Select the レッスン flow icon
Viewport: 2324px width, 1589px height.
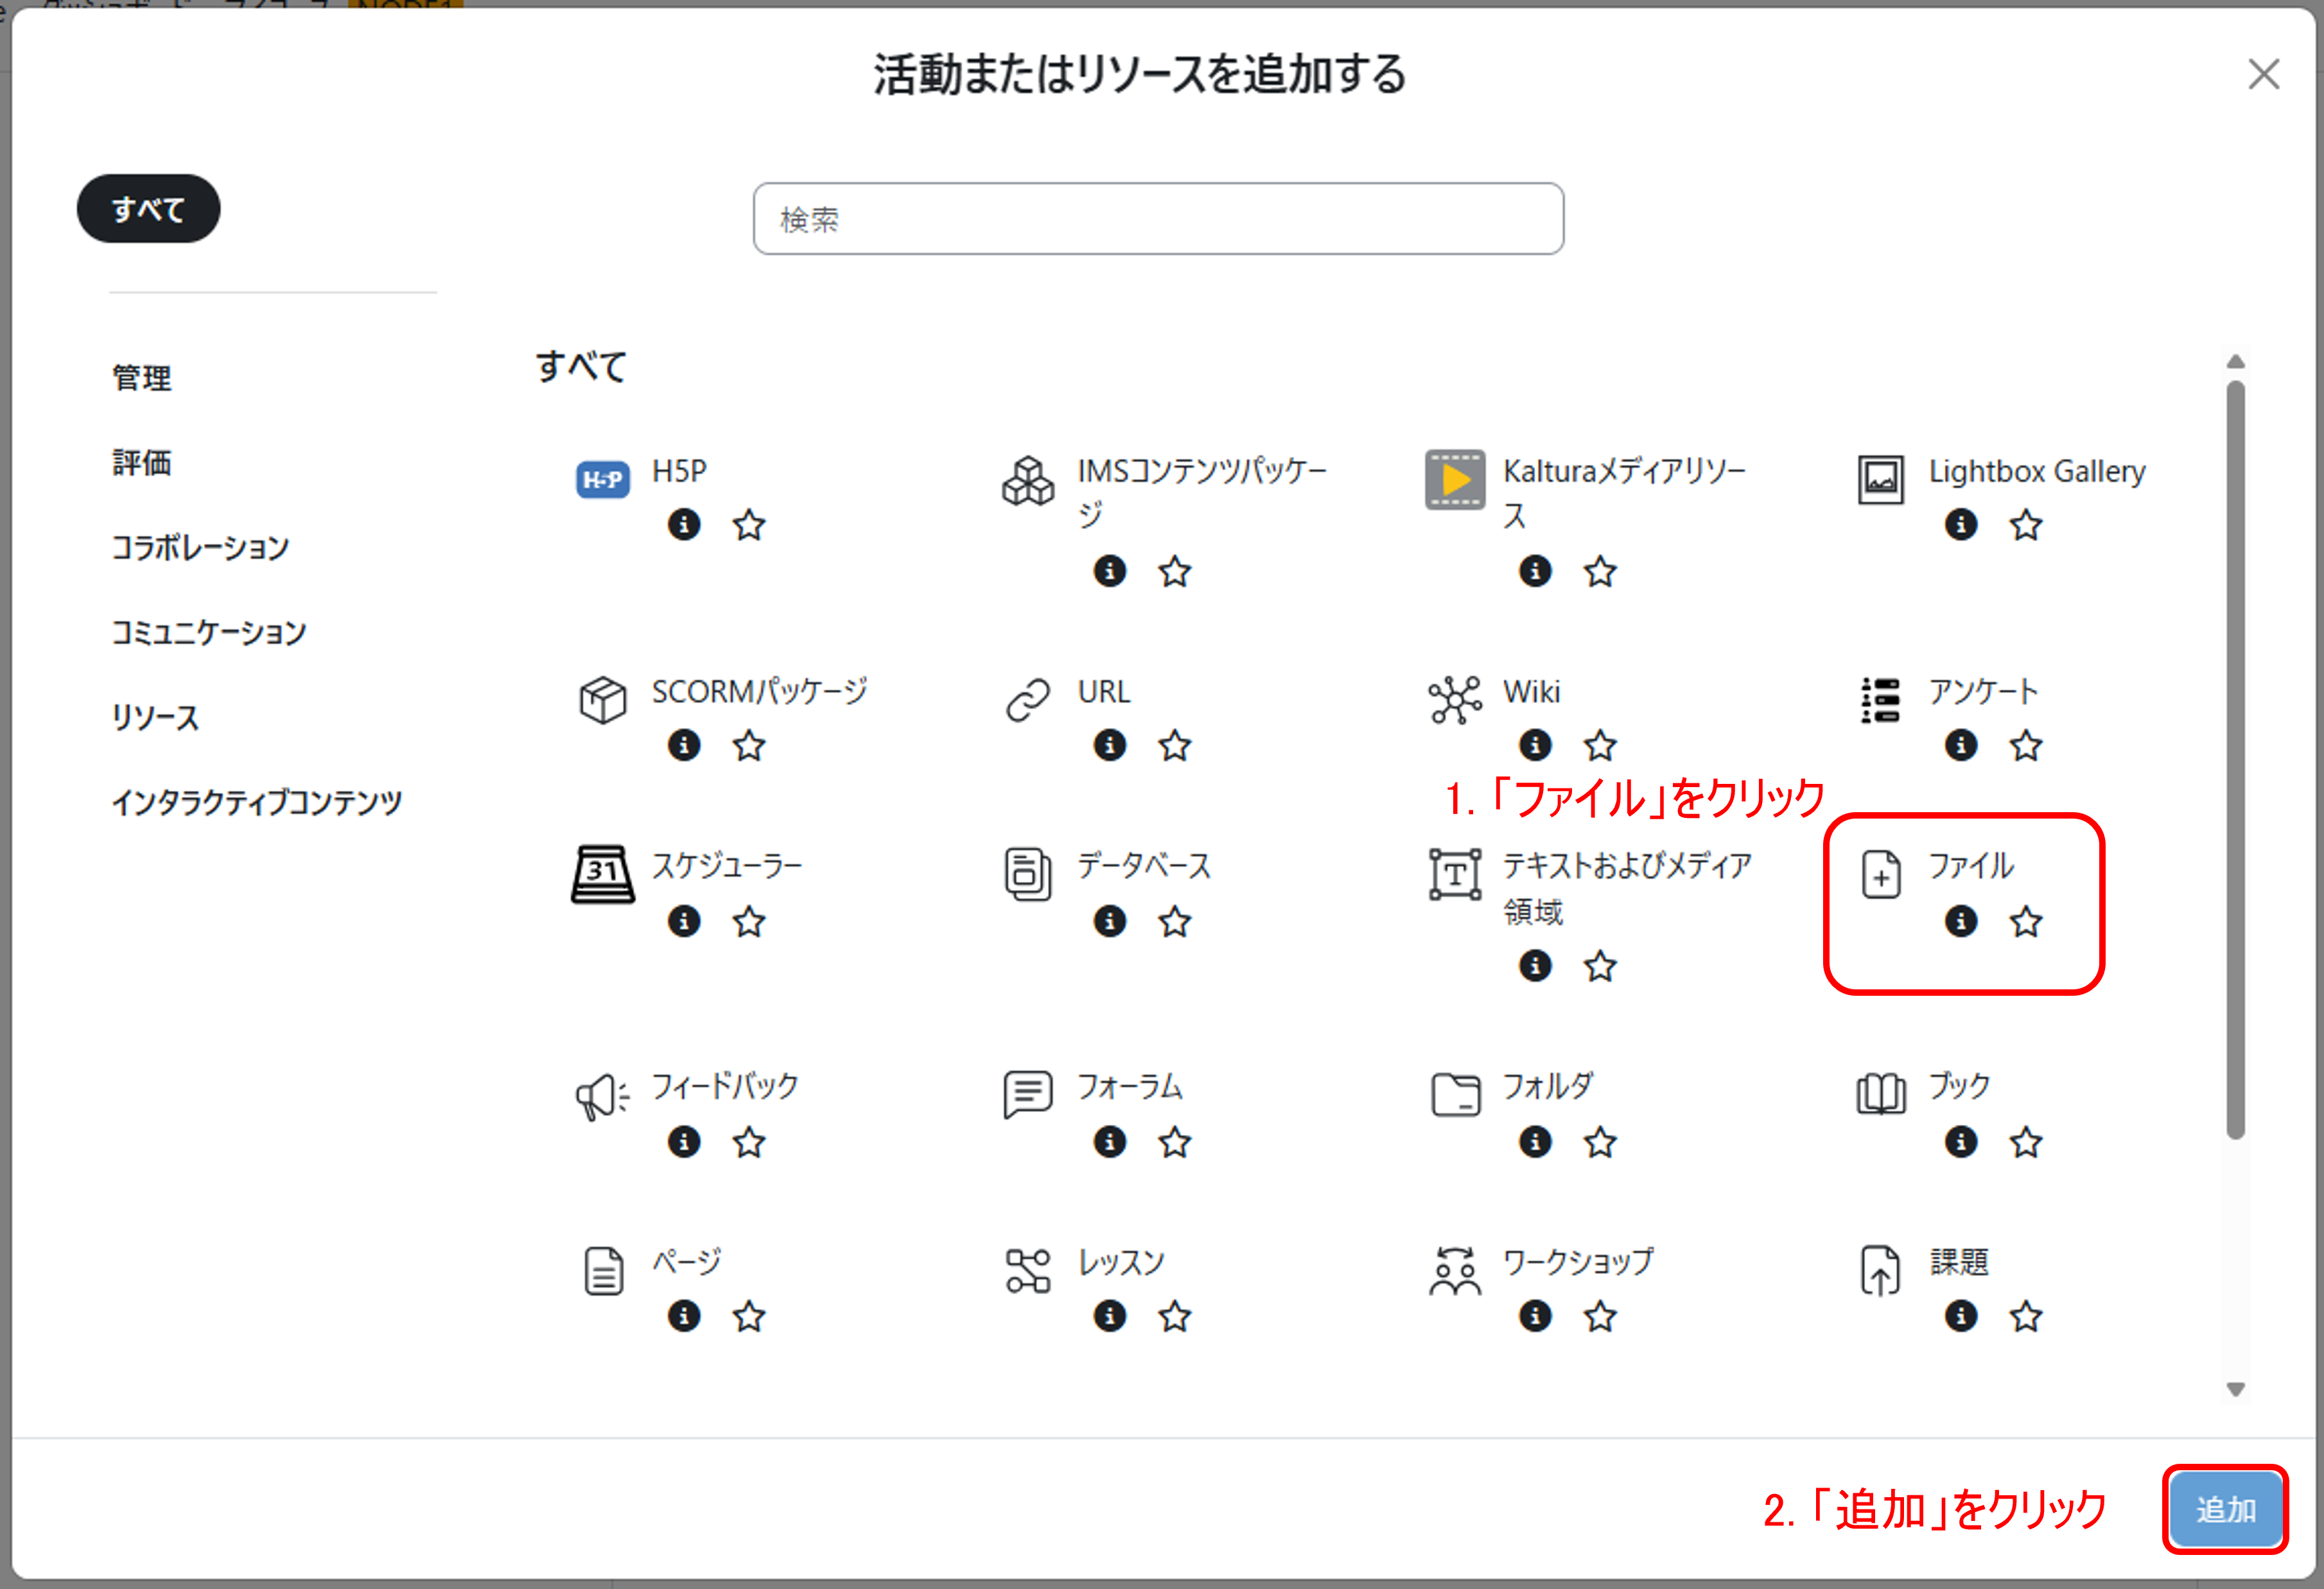tap(1028, 1271)
